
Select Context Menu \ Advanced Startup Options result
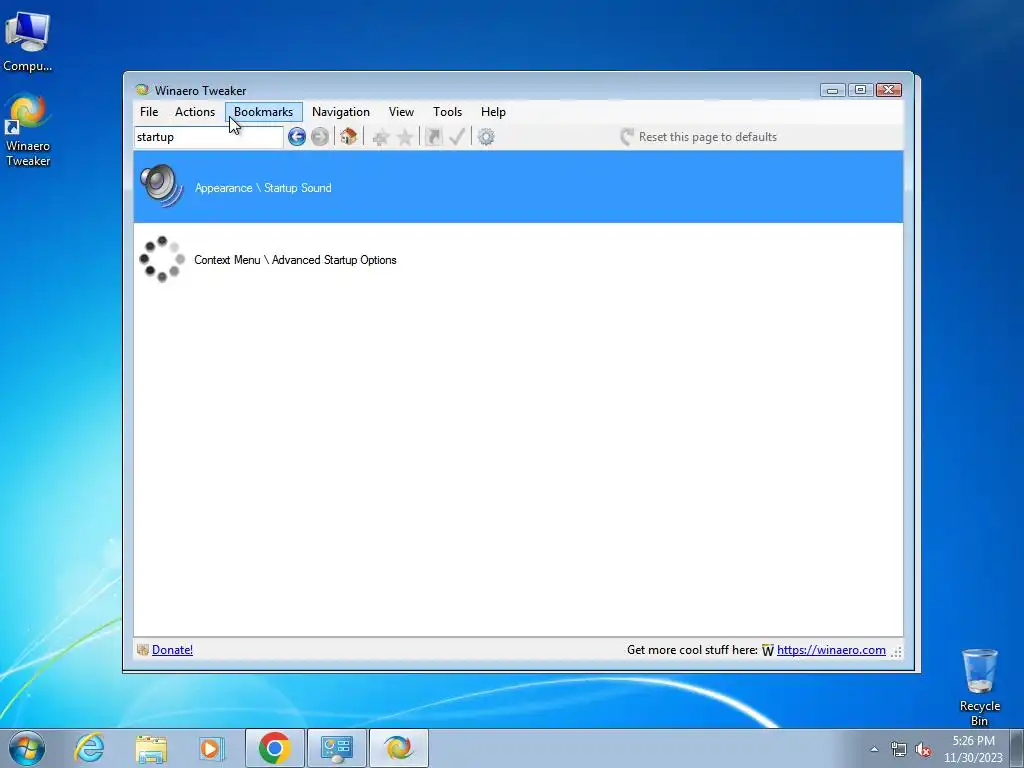tap(519, 259)
